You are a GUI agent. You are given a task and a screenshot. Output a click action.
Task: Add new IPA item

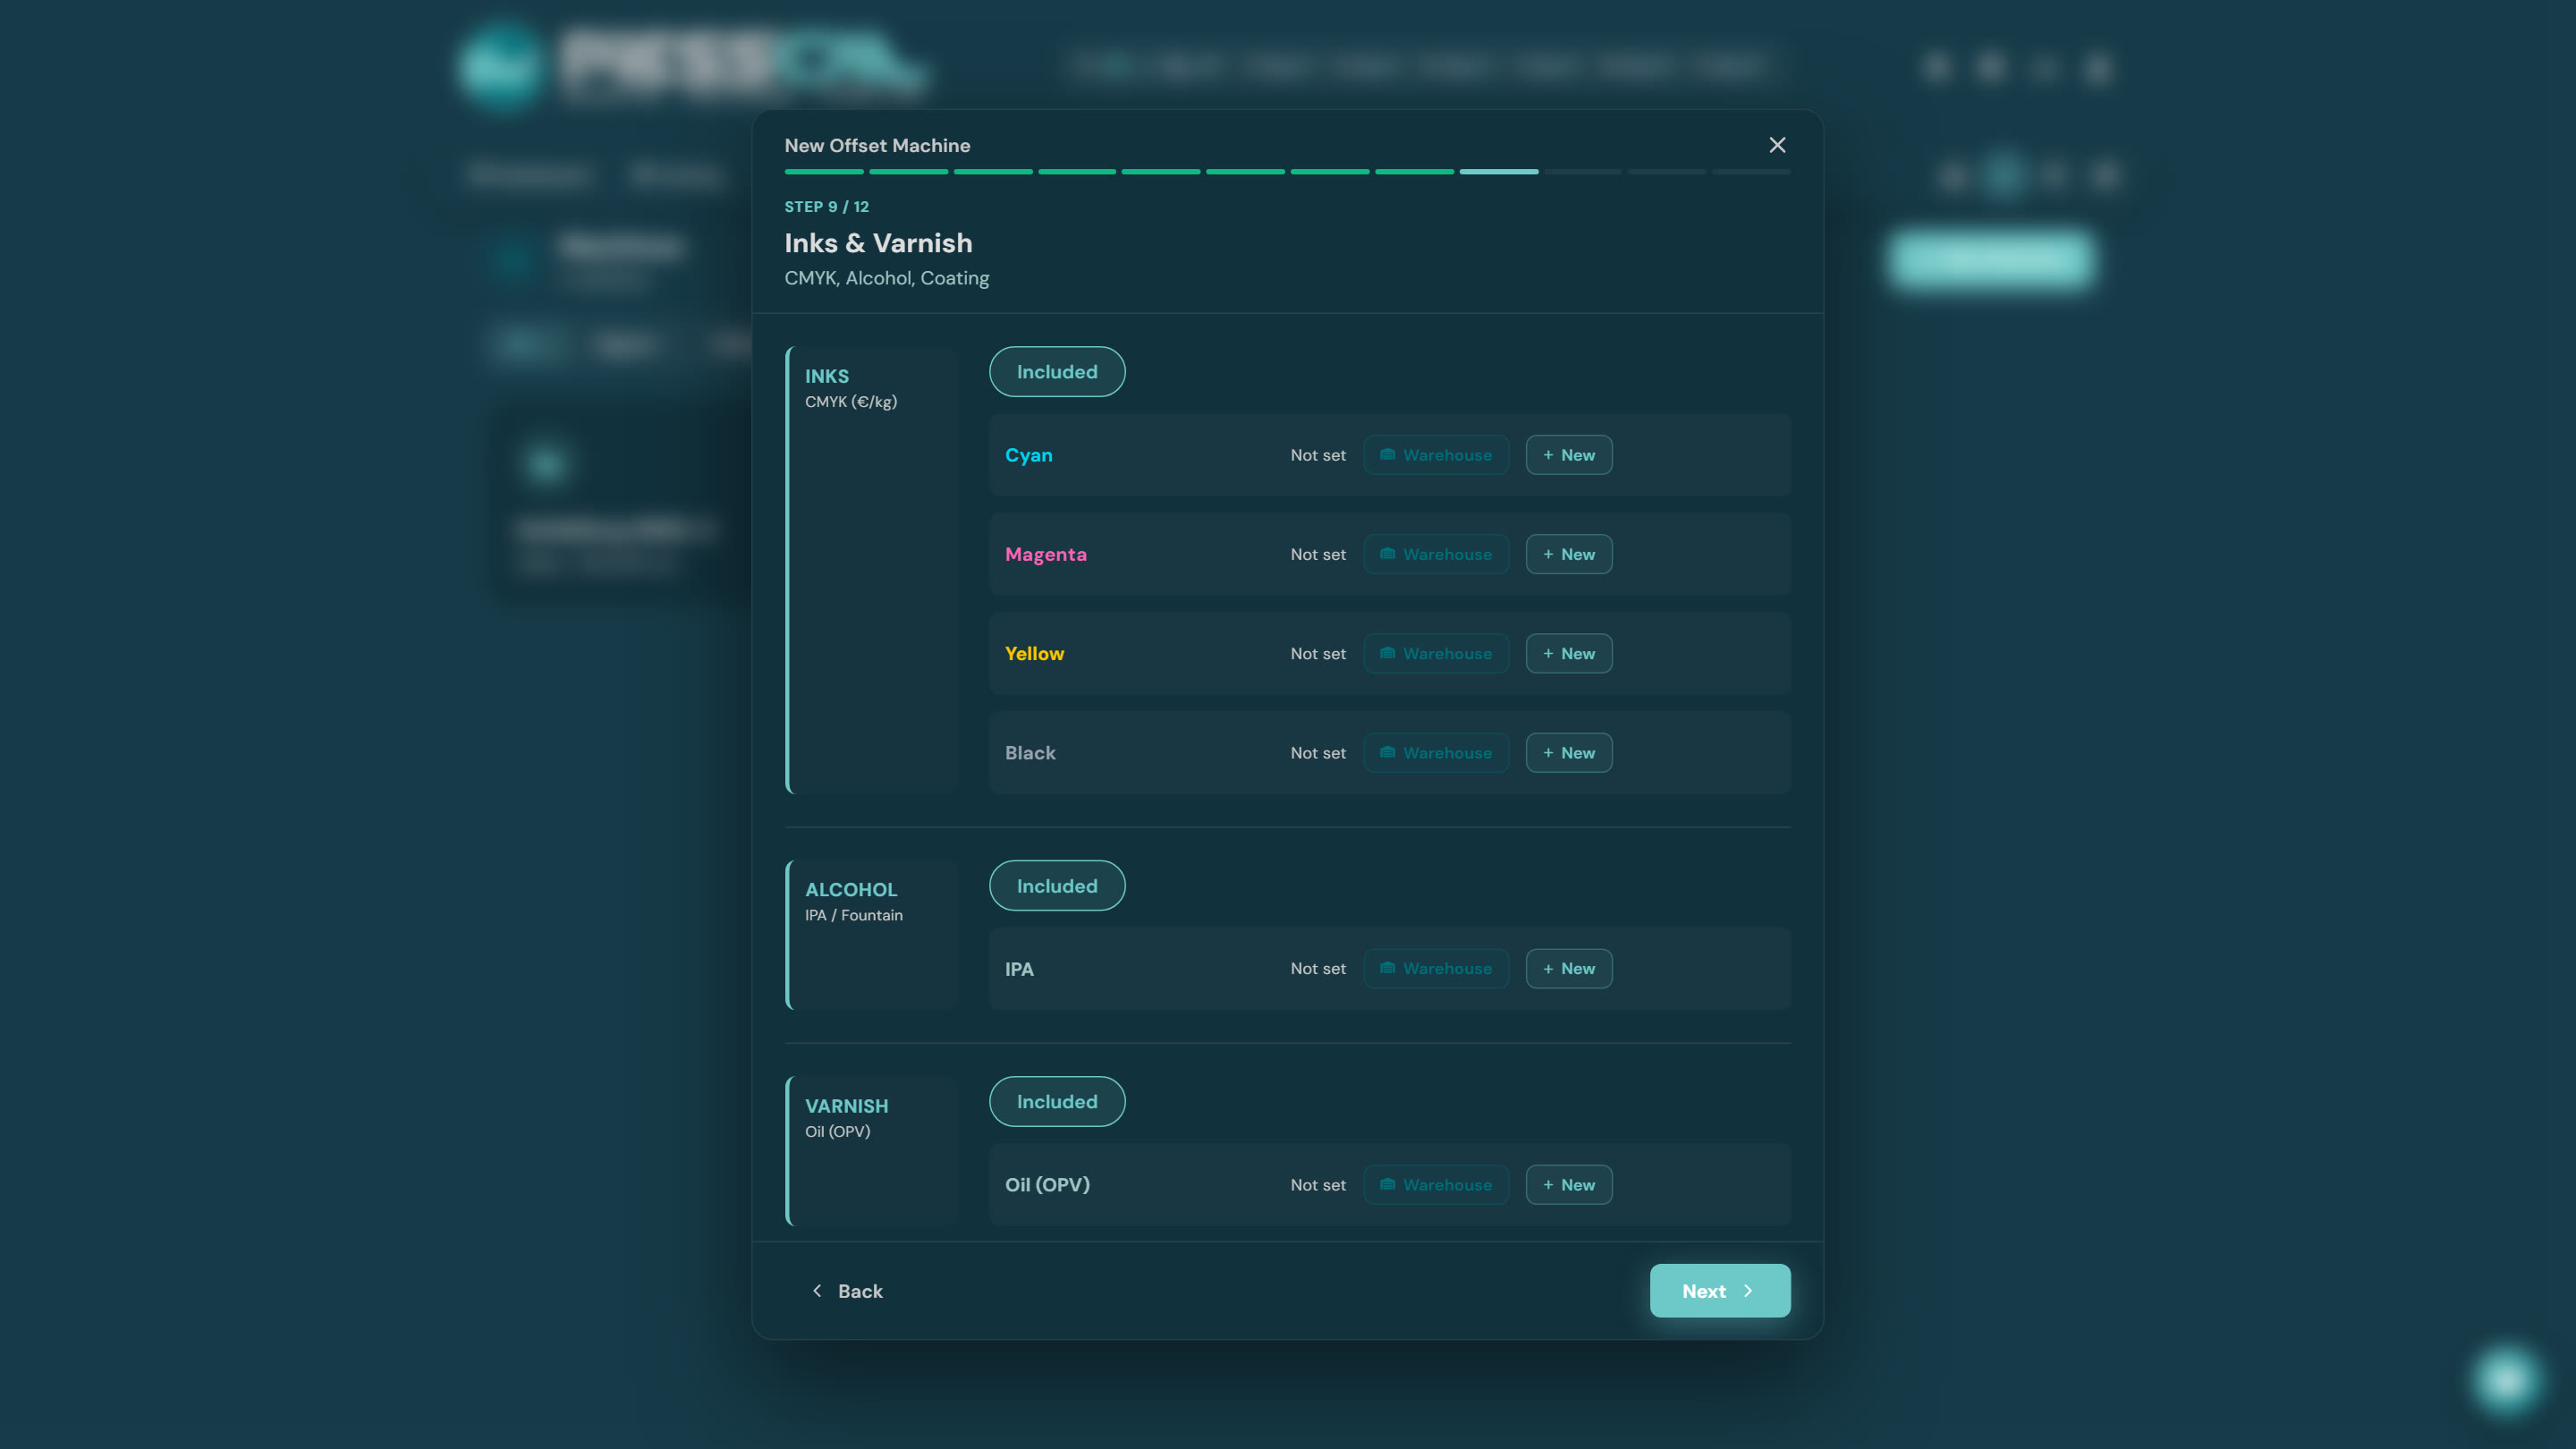tap(1568, 969)
